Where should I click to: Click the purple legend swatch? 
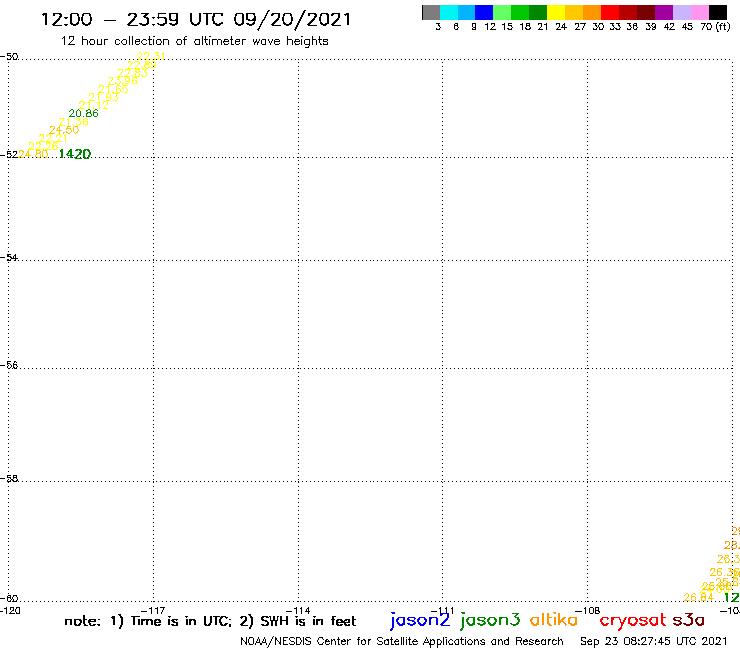coord(664,12)
